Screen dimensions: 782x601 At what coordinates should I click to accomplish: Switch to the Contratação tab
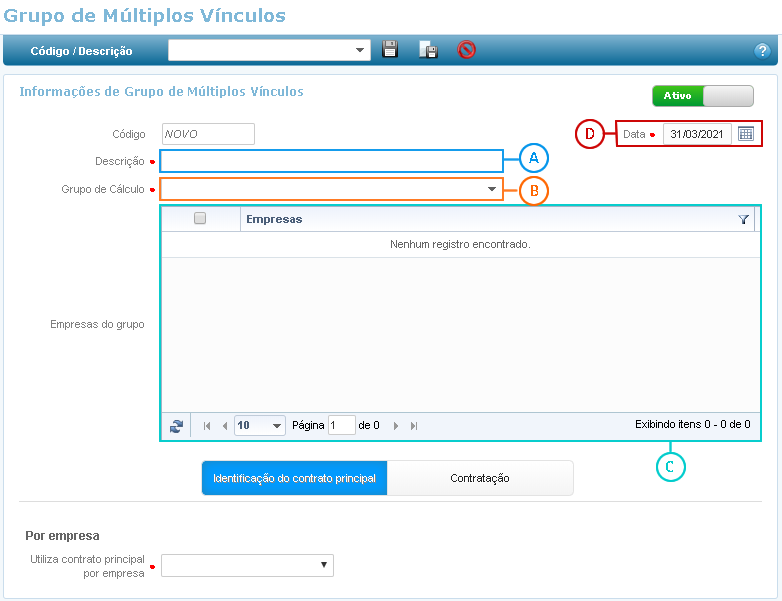[480, 478]
